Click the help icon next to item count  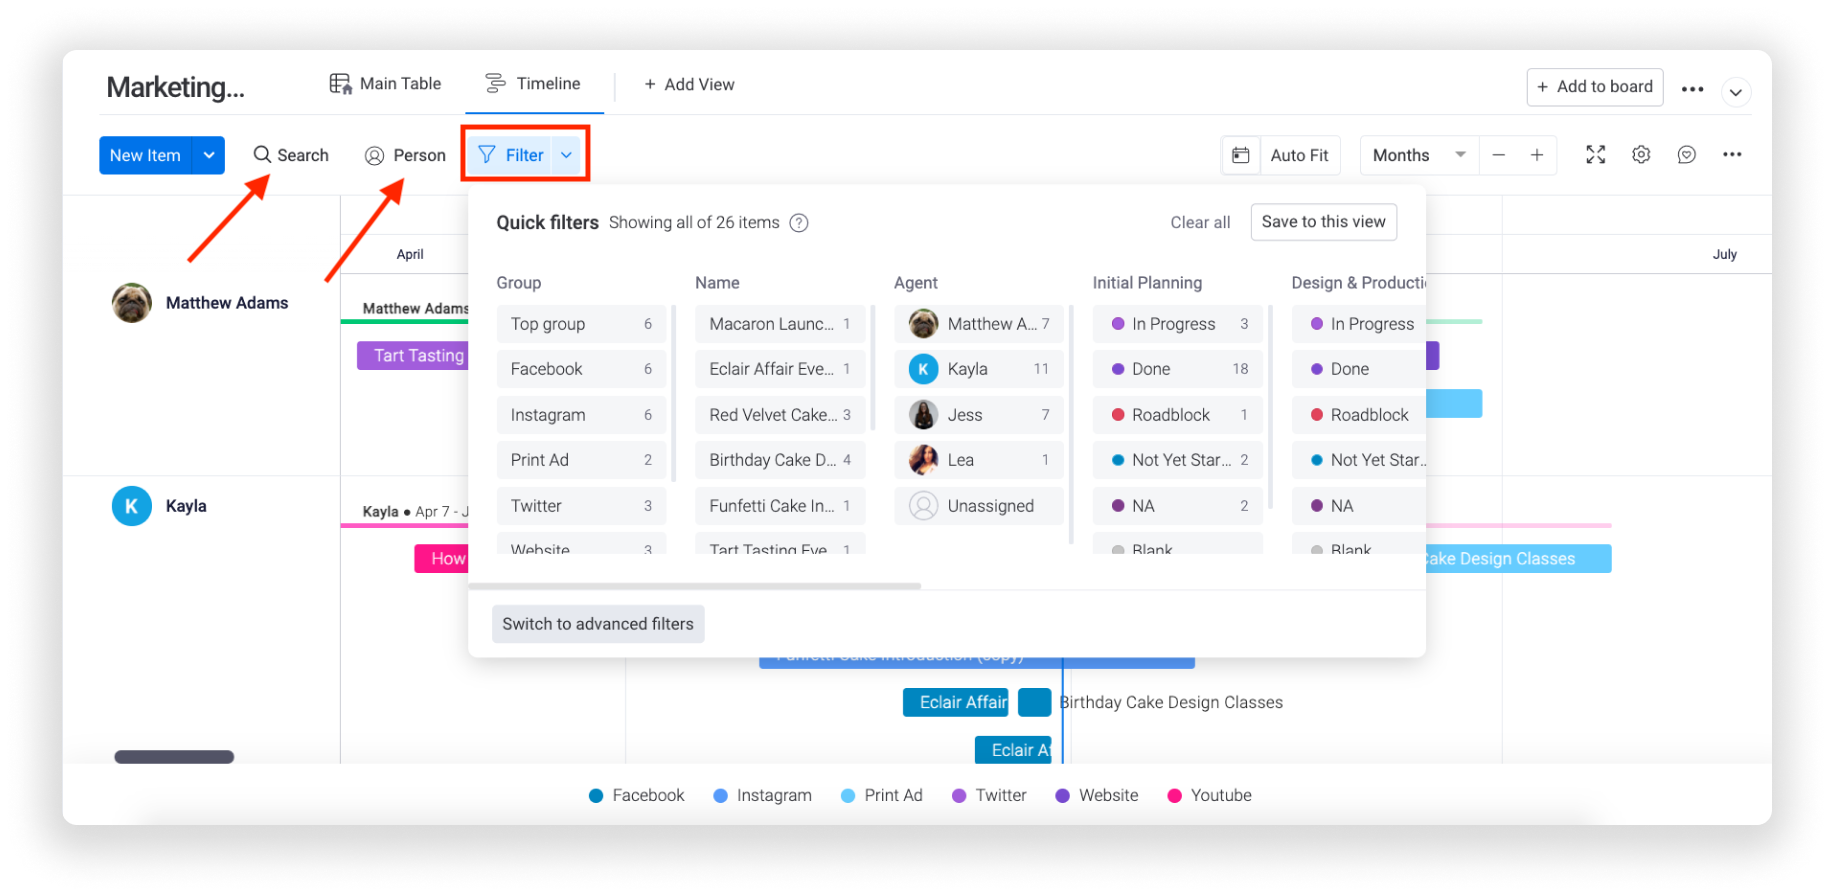tap(799, 223)
